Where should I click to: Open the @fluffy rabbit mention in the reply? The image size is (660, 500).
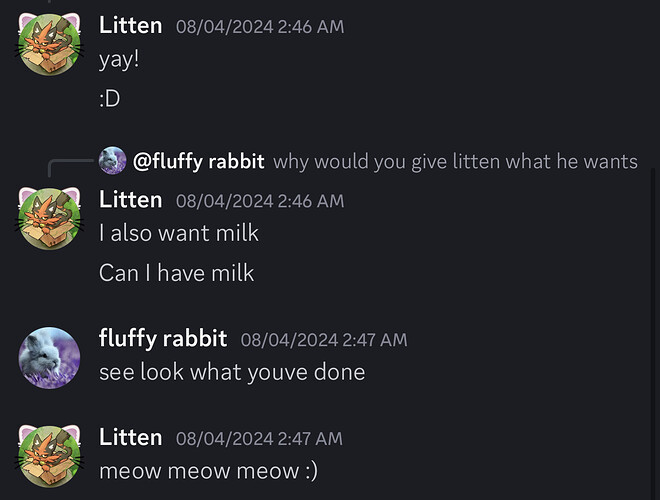click(x=199, y=161)
